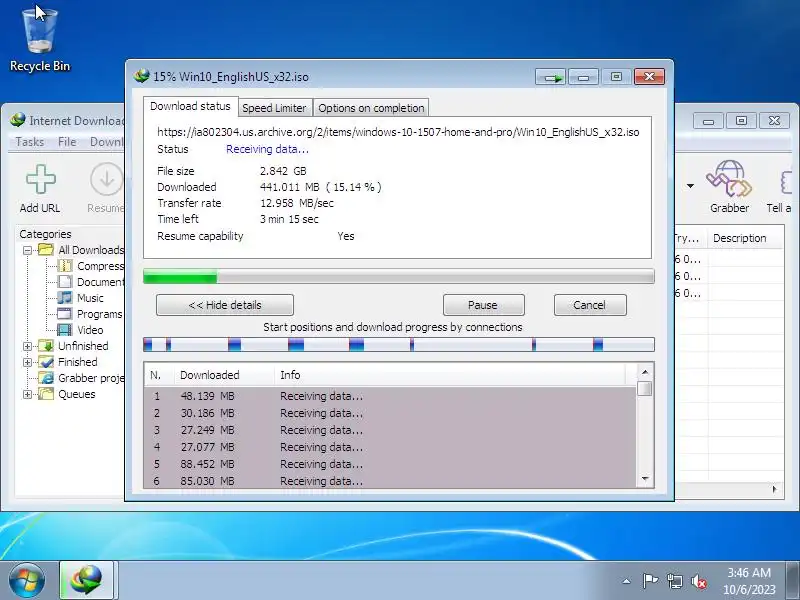Click the greyed Resume toolbar icon
This screenshot has height=600, width=800.
pos(106,179)
